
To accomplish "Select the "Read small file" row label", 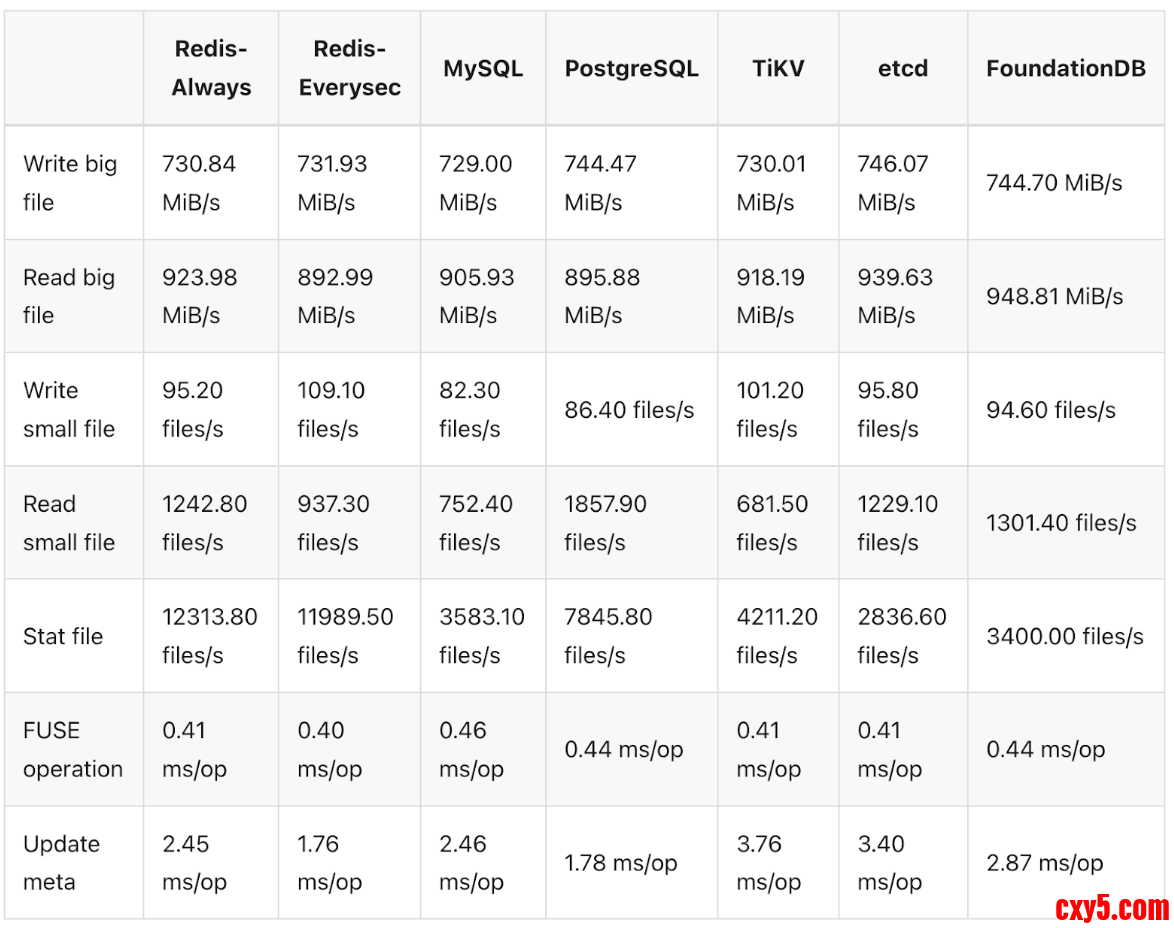I will click(x=69, y=523).
